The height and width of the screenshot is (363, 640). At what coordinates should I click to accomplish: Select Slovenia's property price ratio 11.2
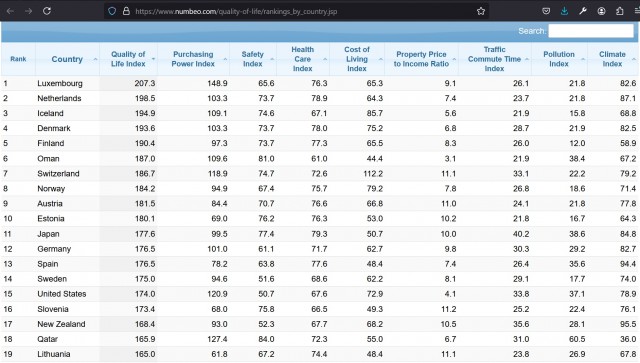coord(449,309)
